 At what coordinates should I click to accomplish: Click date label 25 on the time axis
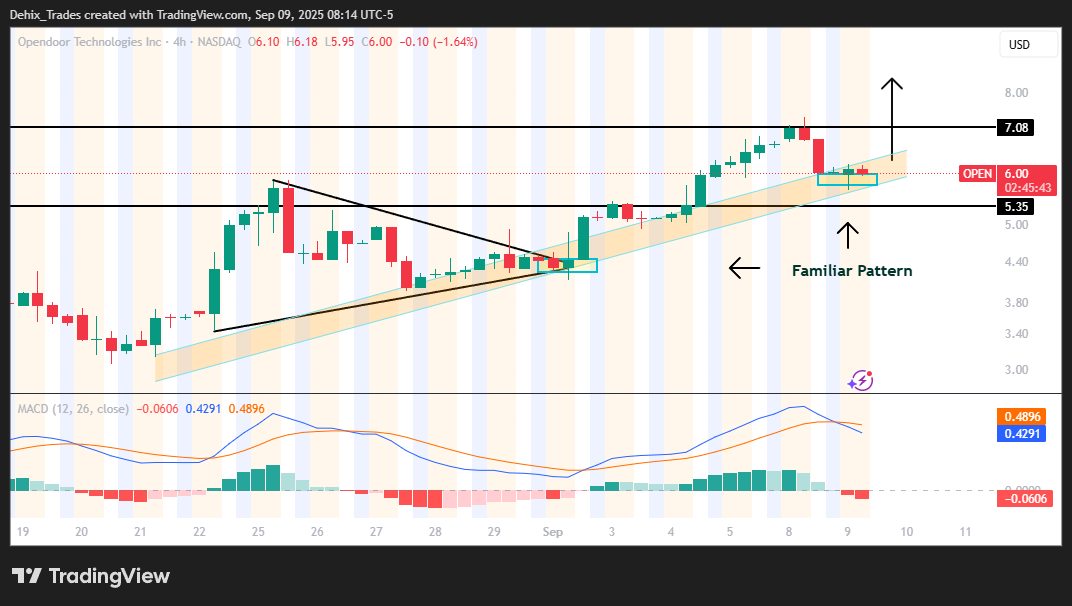point(258,531)
